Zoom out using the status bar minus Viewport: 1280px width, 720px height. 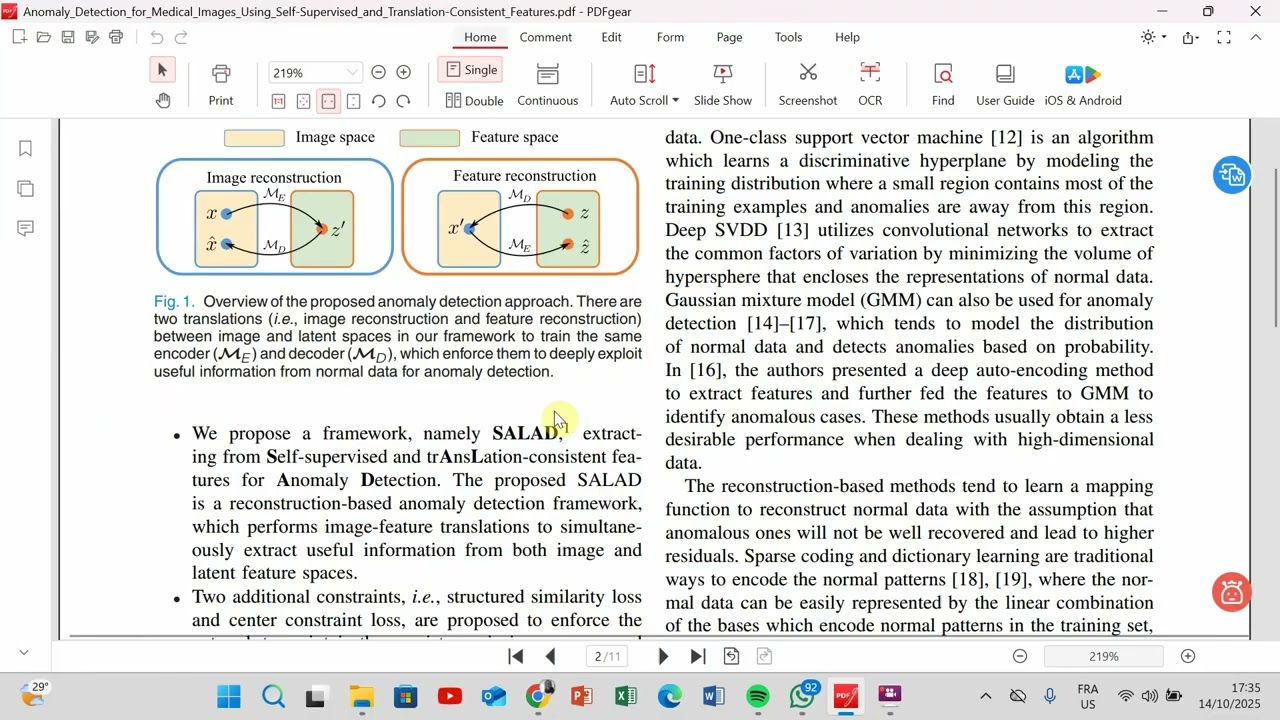(1020, 656)
